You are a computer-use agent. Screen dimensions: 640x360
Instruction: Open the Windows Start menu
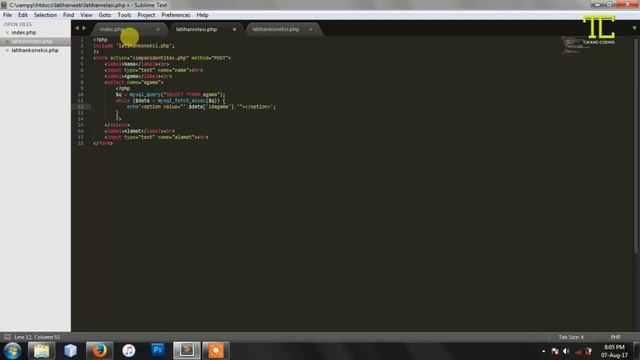12,351
